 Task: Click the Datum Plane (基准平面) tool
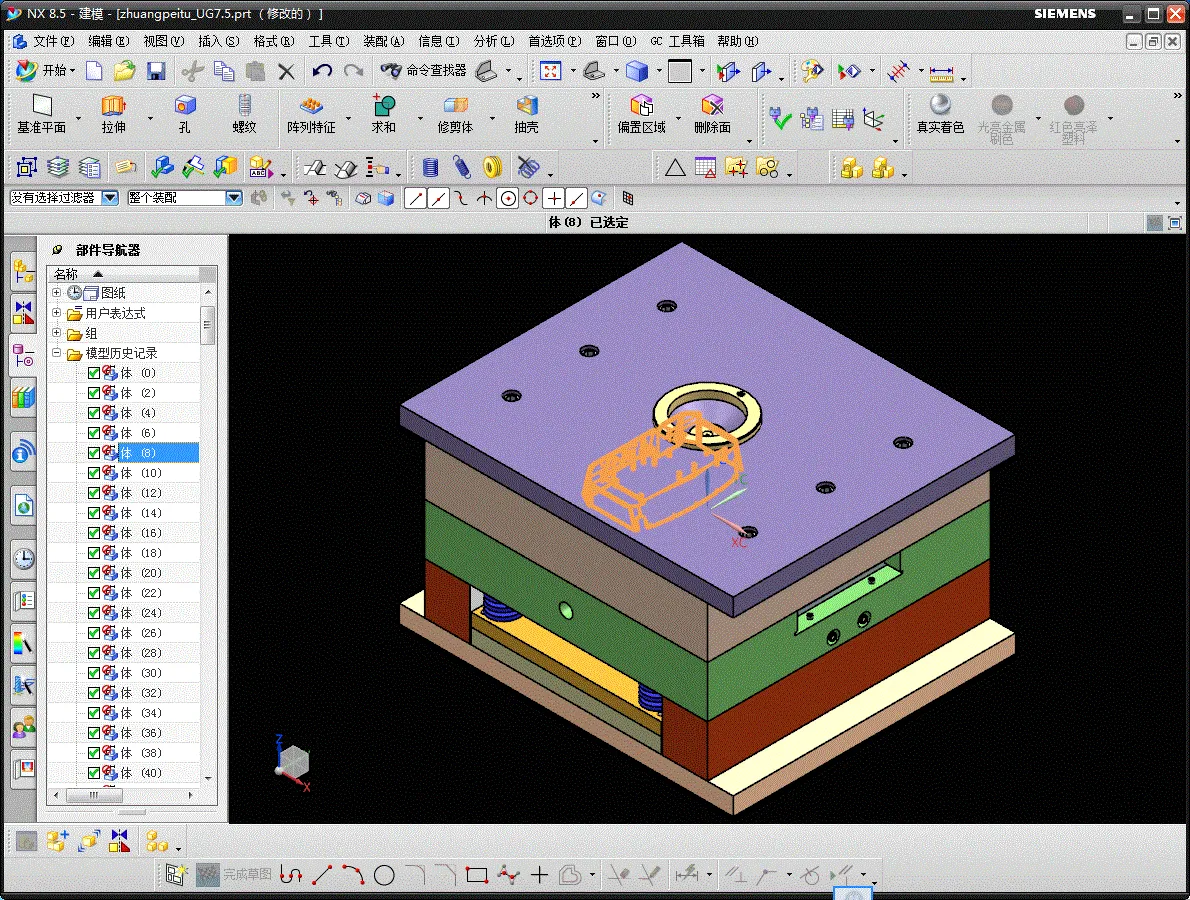(42, 115)
